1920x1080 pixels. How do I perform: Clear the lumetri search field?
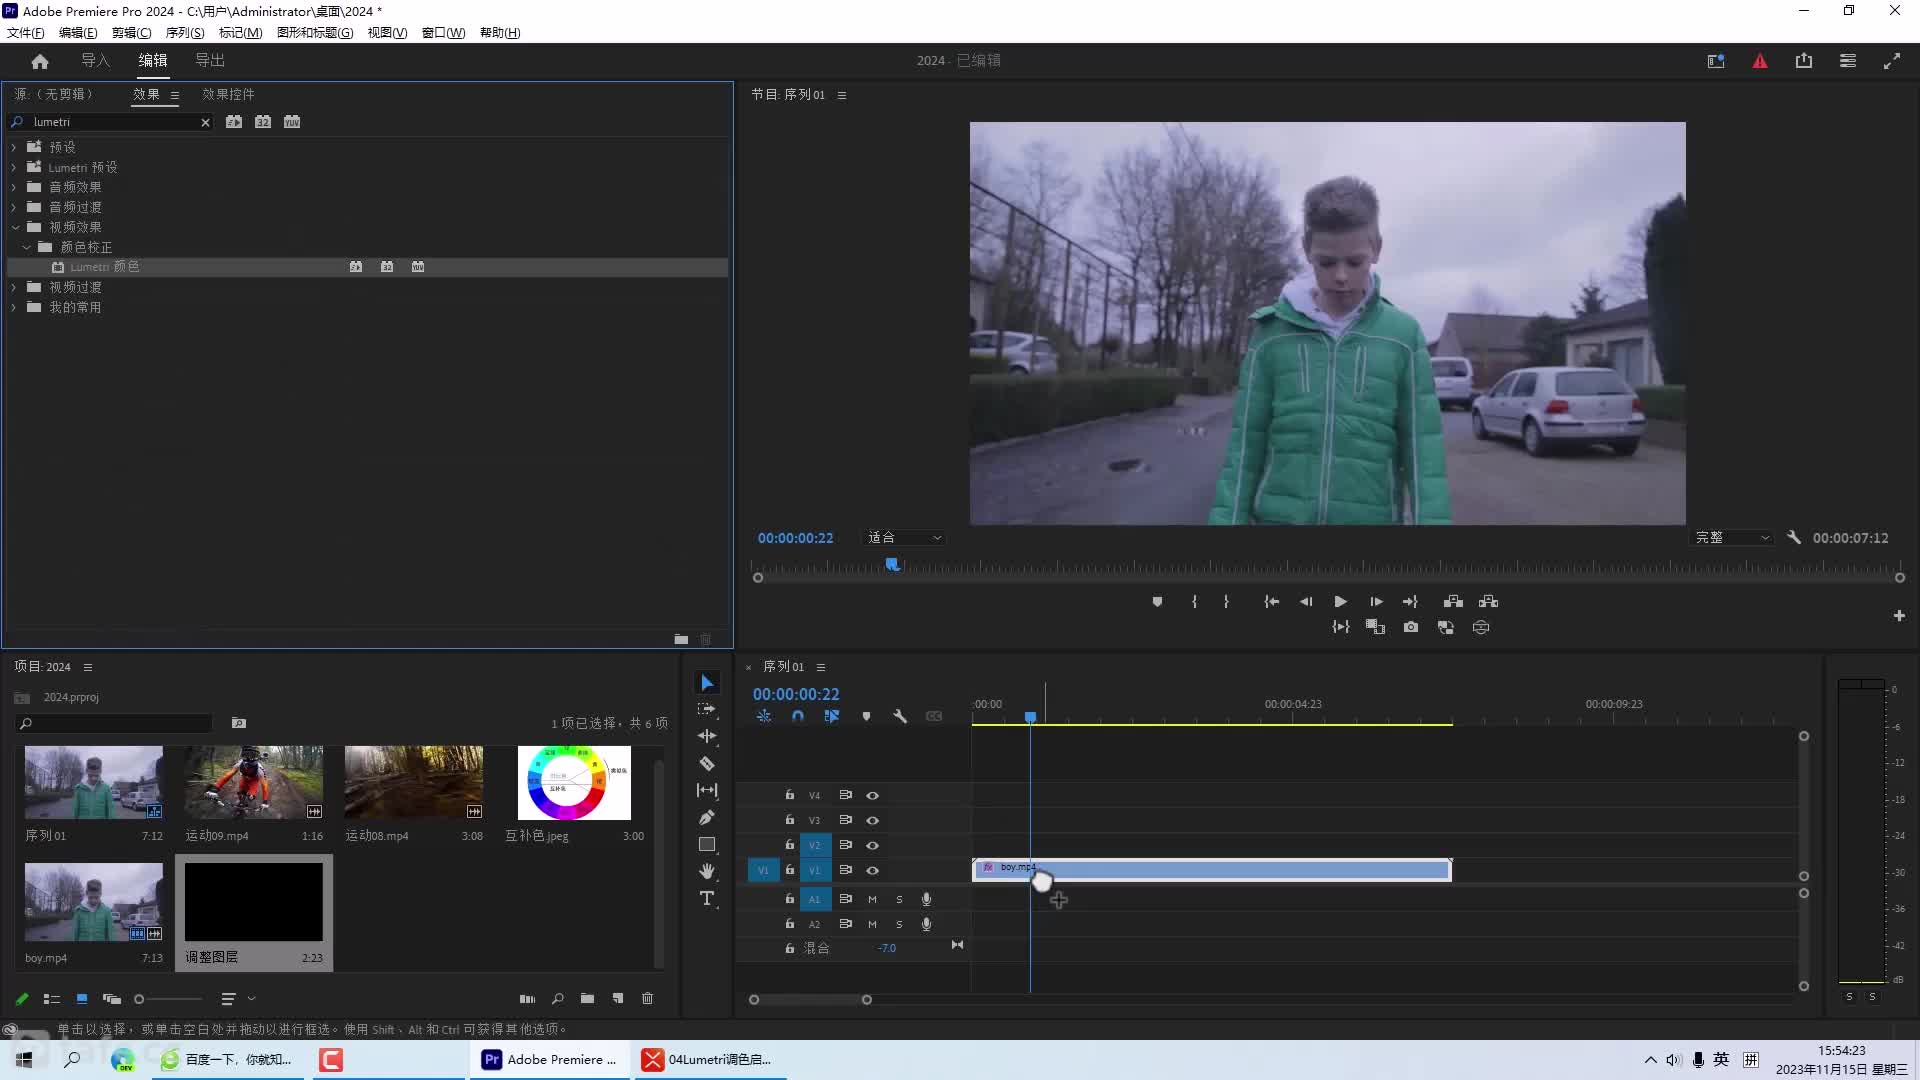point(205,122)
